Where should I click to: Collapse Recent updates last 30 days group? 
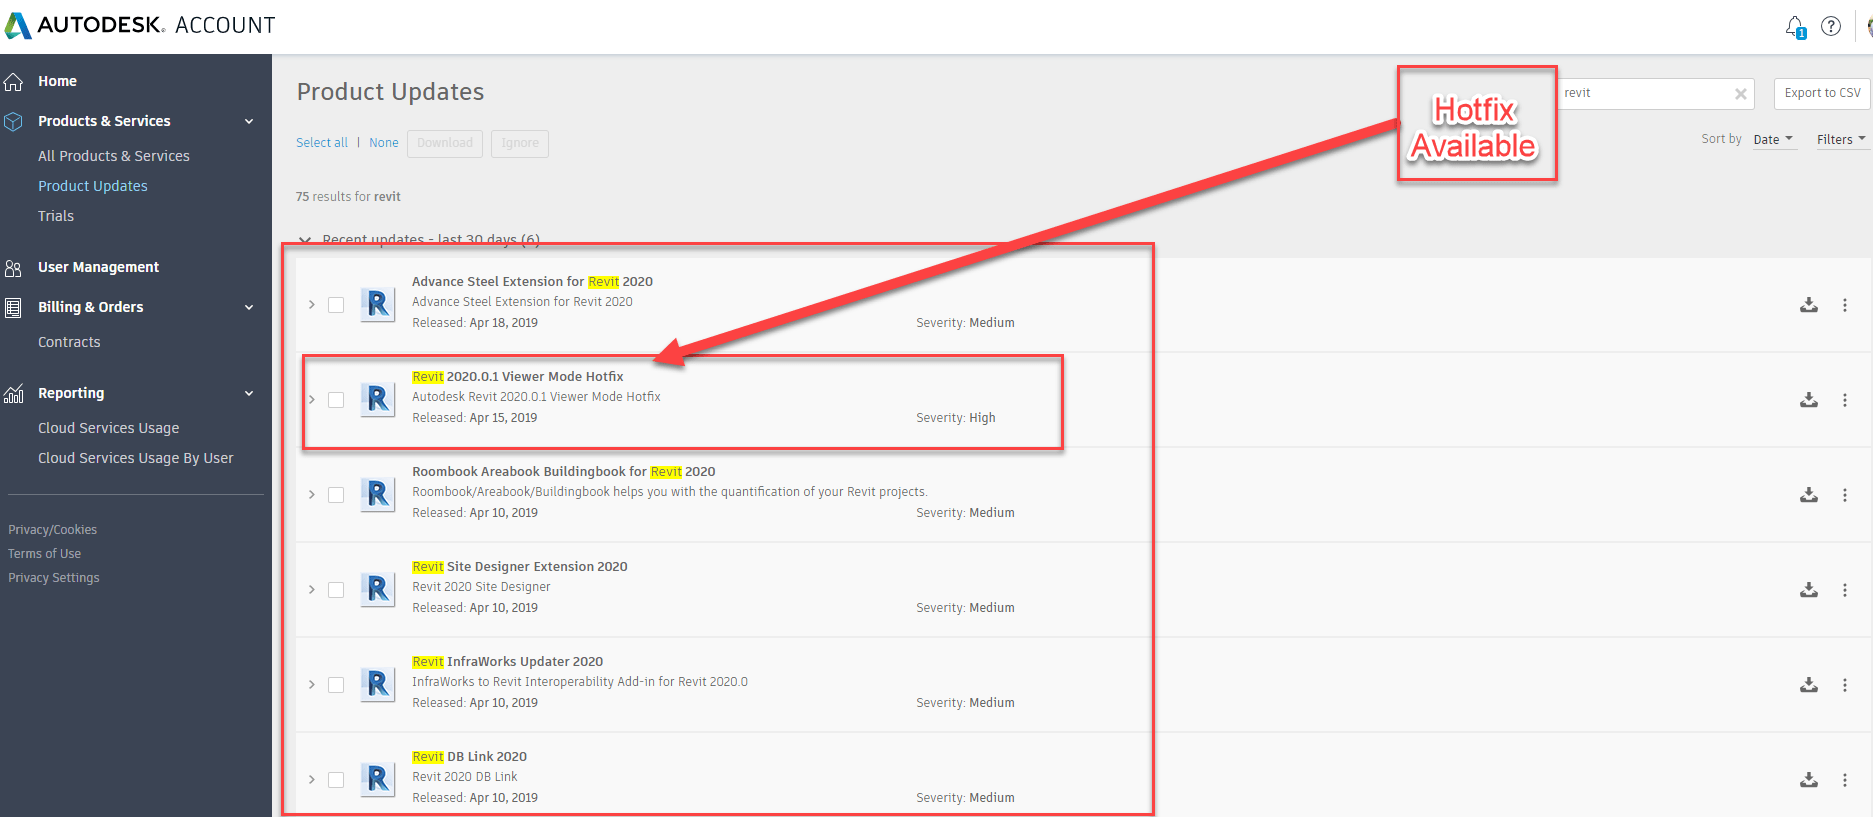click(305, 240)
